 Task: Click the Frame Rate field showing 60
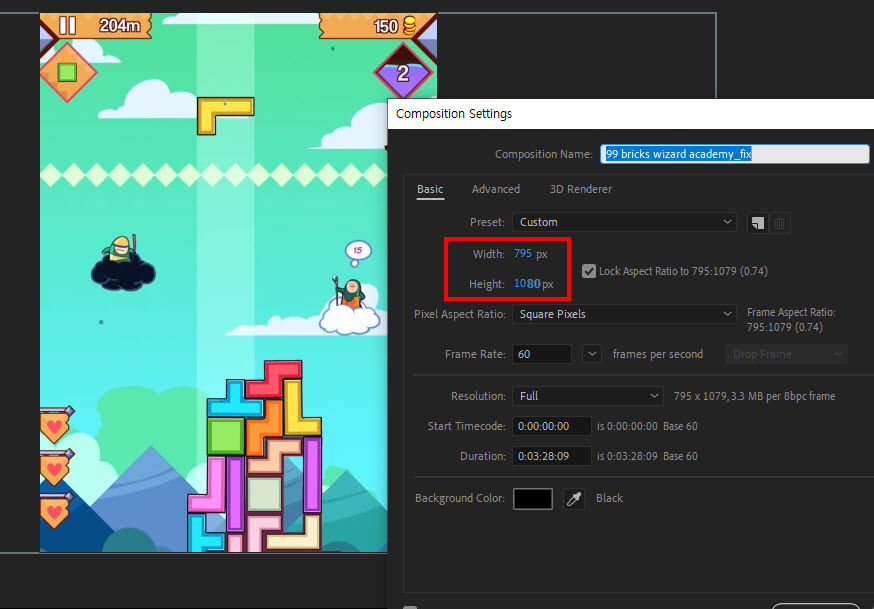click(542, 354)
